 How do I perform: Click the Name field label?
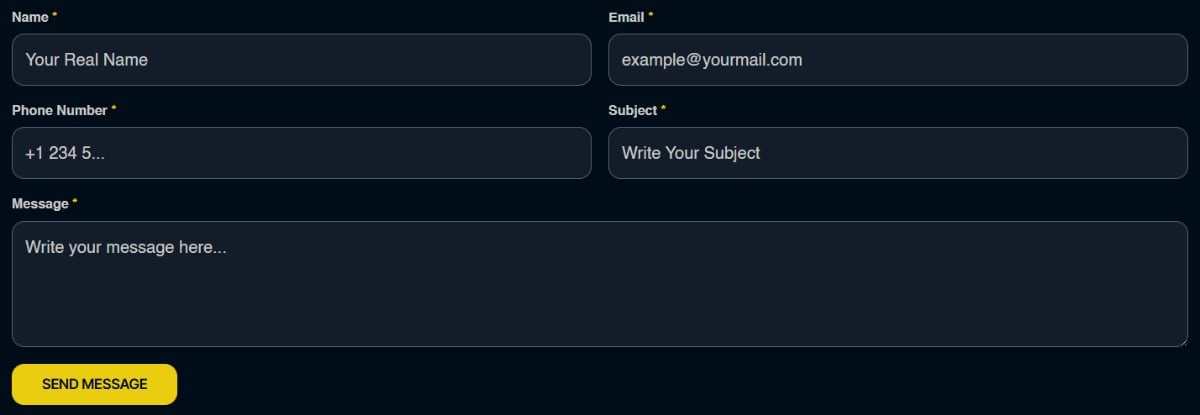(30, 17)
